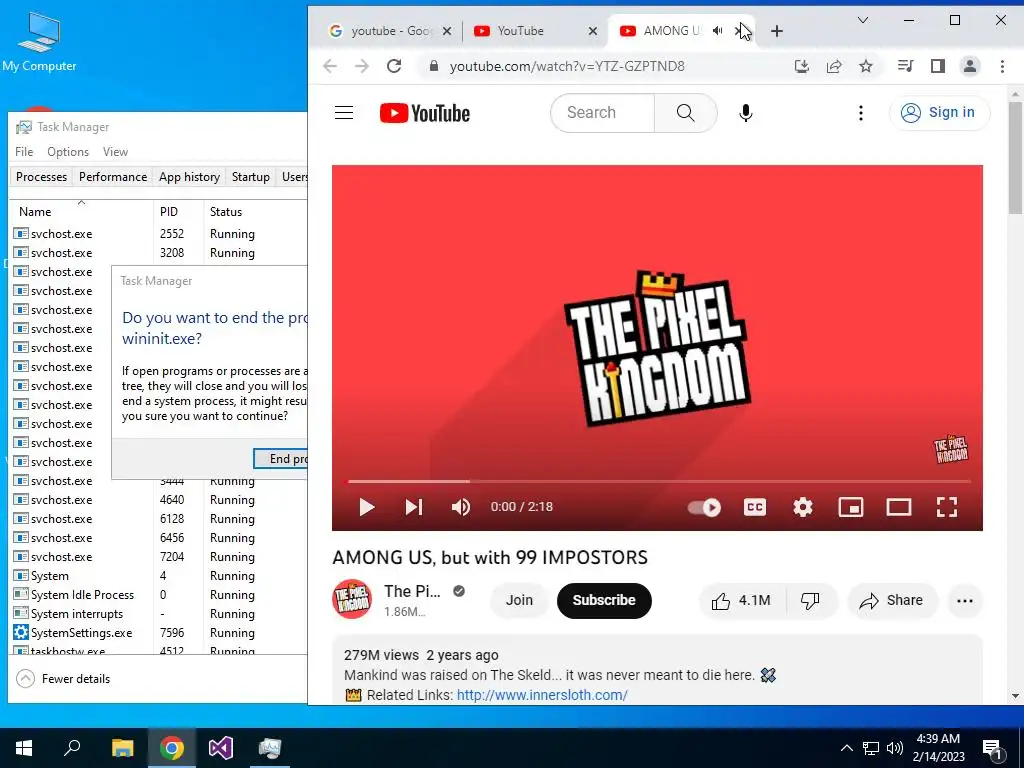Viewport: 1024px width, 768px height.
Task: Open taskbar search magnifier
Action: click(x=72, y=748)
